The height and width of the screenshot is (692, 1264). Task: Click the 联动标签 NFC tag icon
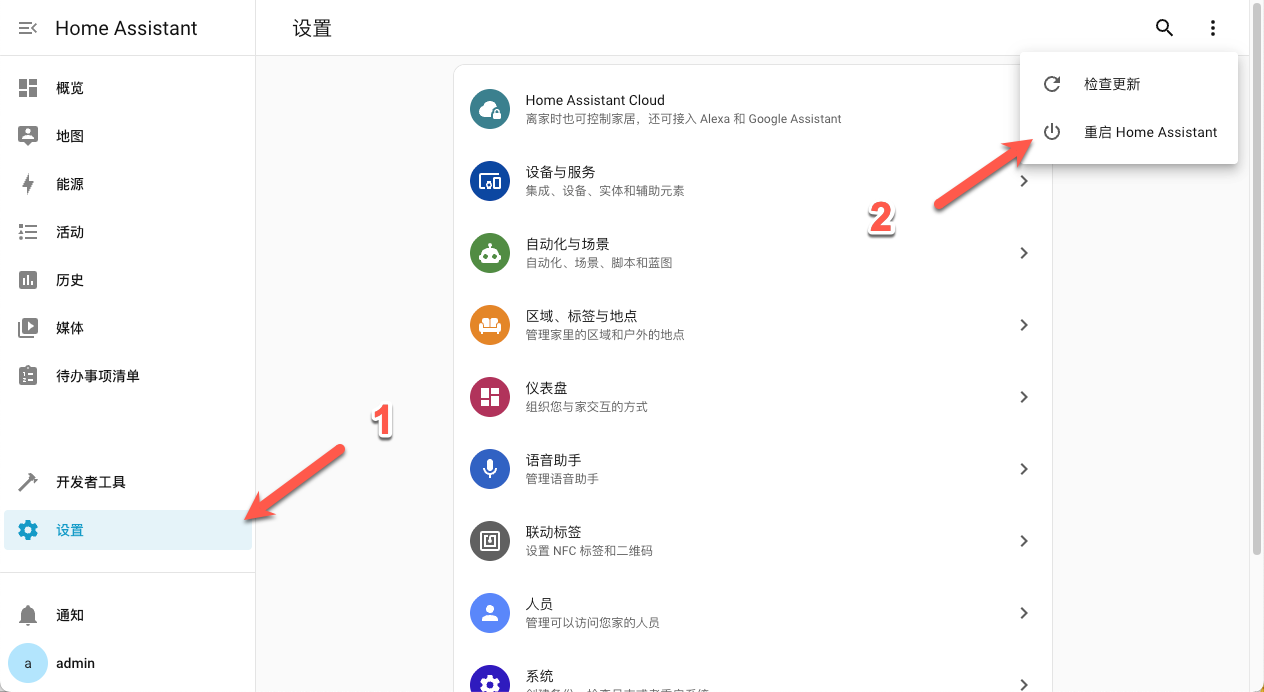(489, 540)
